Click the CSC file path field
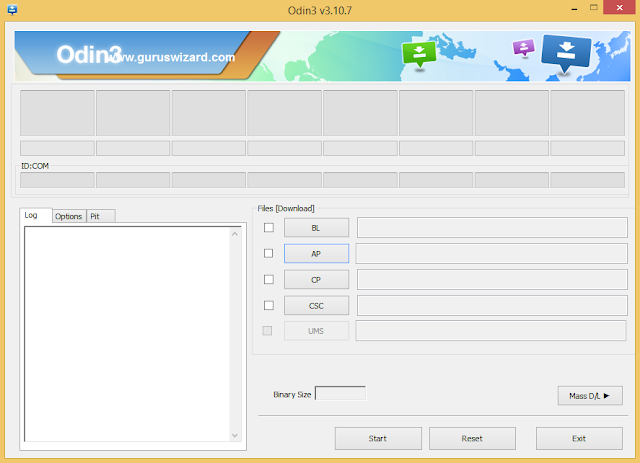The image size is (640, 463). (492, 305)
